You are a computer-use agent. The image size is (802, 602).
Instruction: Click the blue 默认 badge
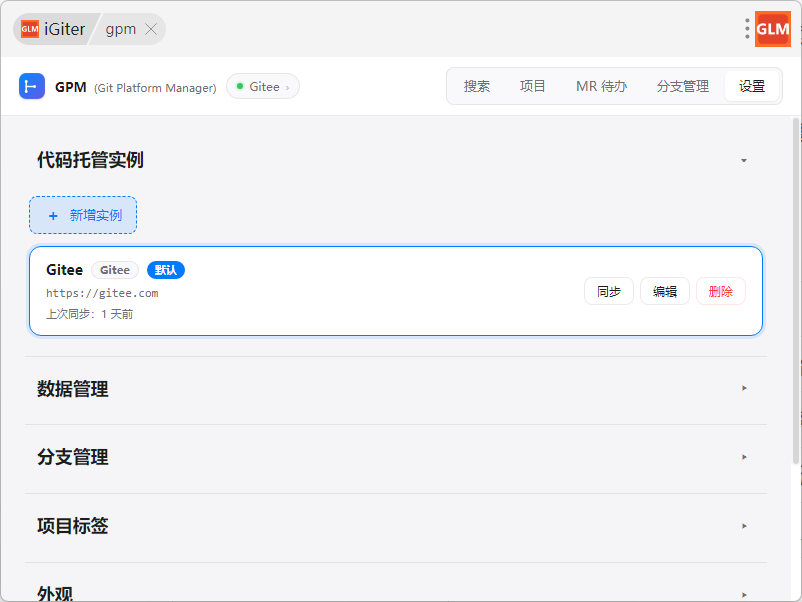tap(166, 270)
